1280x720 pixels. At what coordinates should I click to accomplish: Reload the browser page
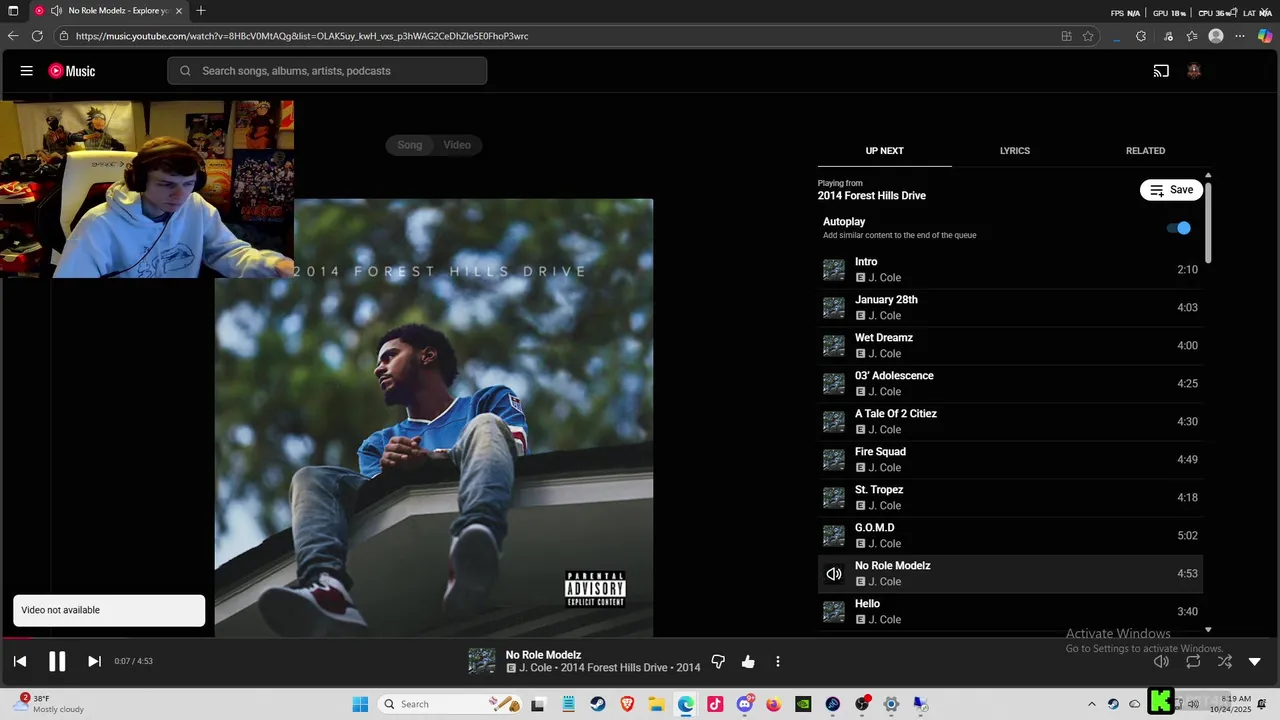tap(37, 36)
